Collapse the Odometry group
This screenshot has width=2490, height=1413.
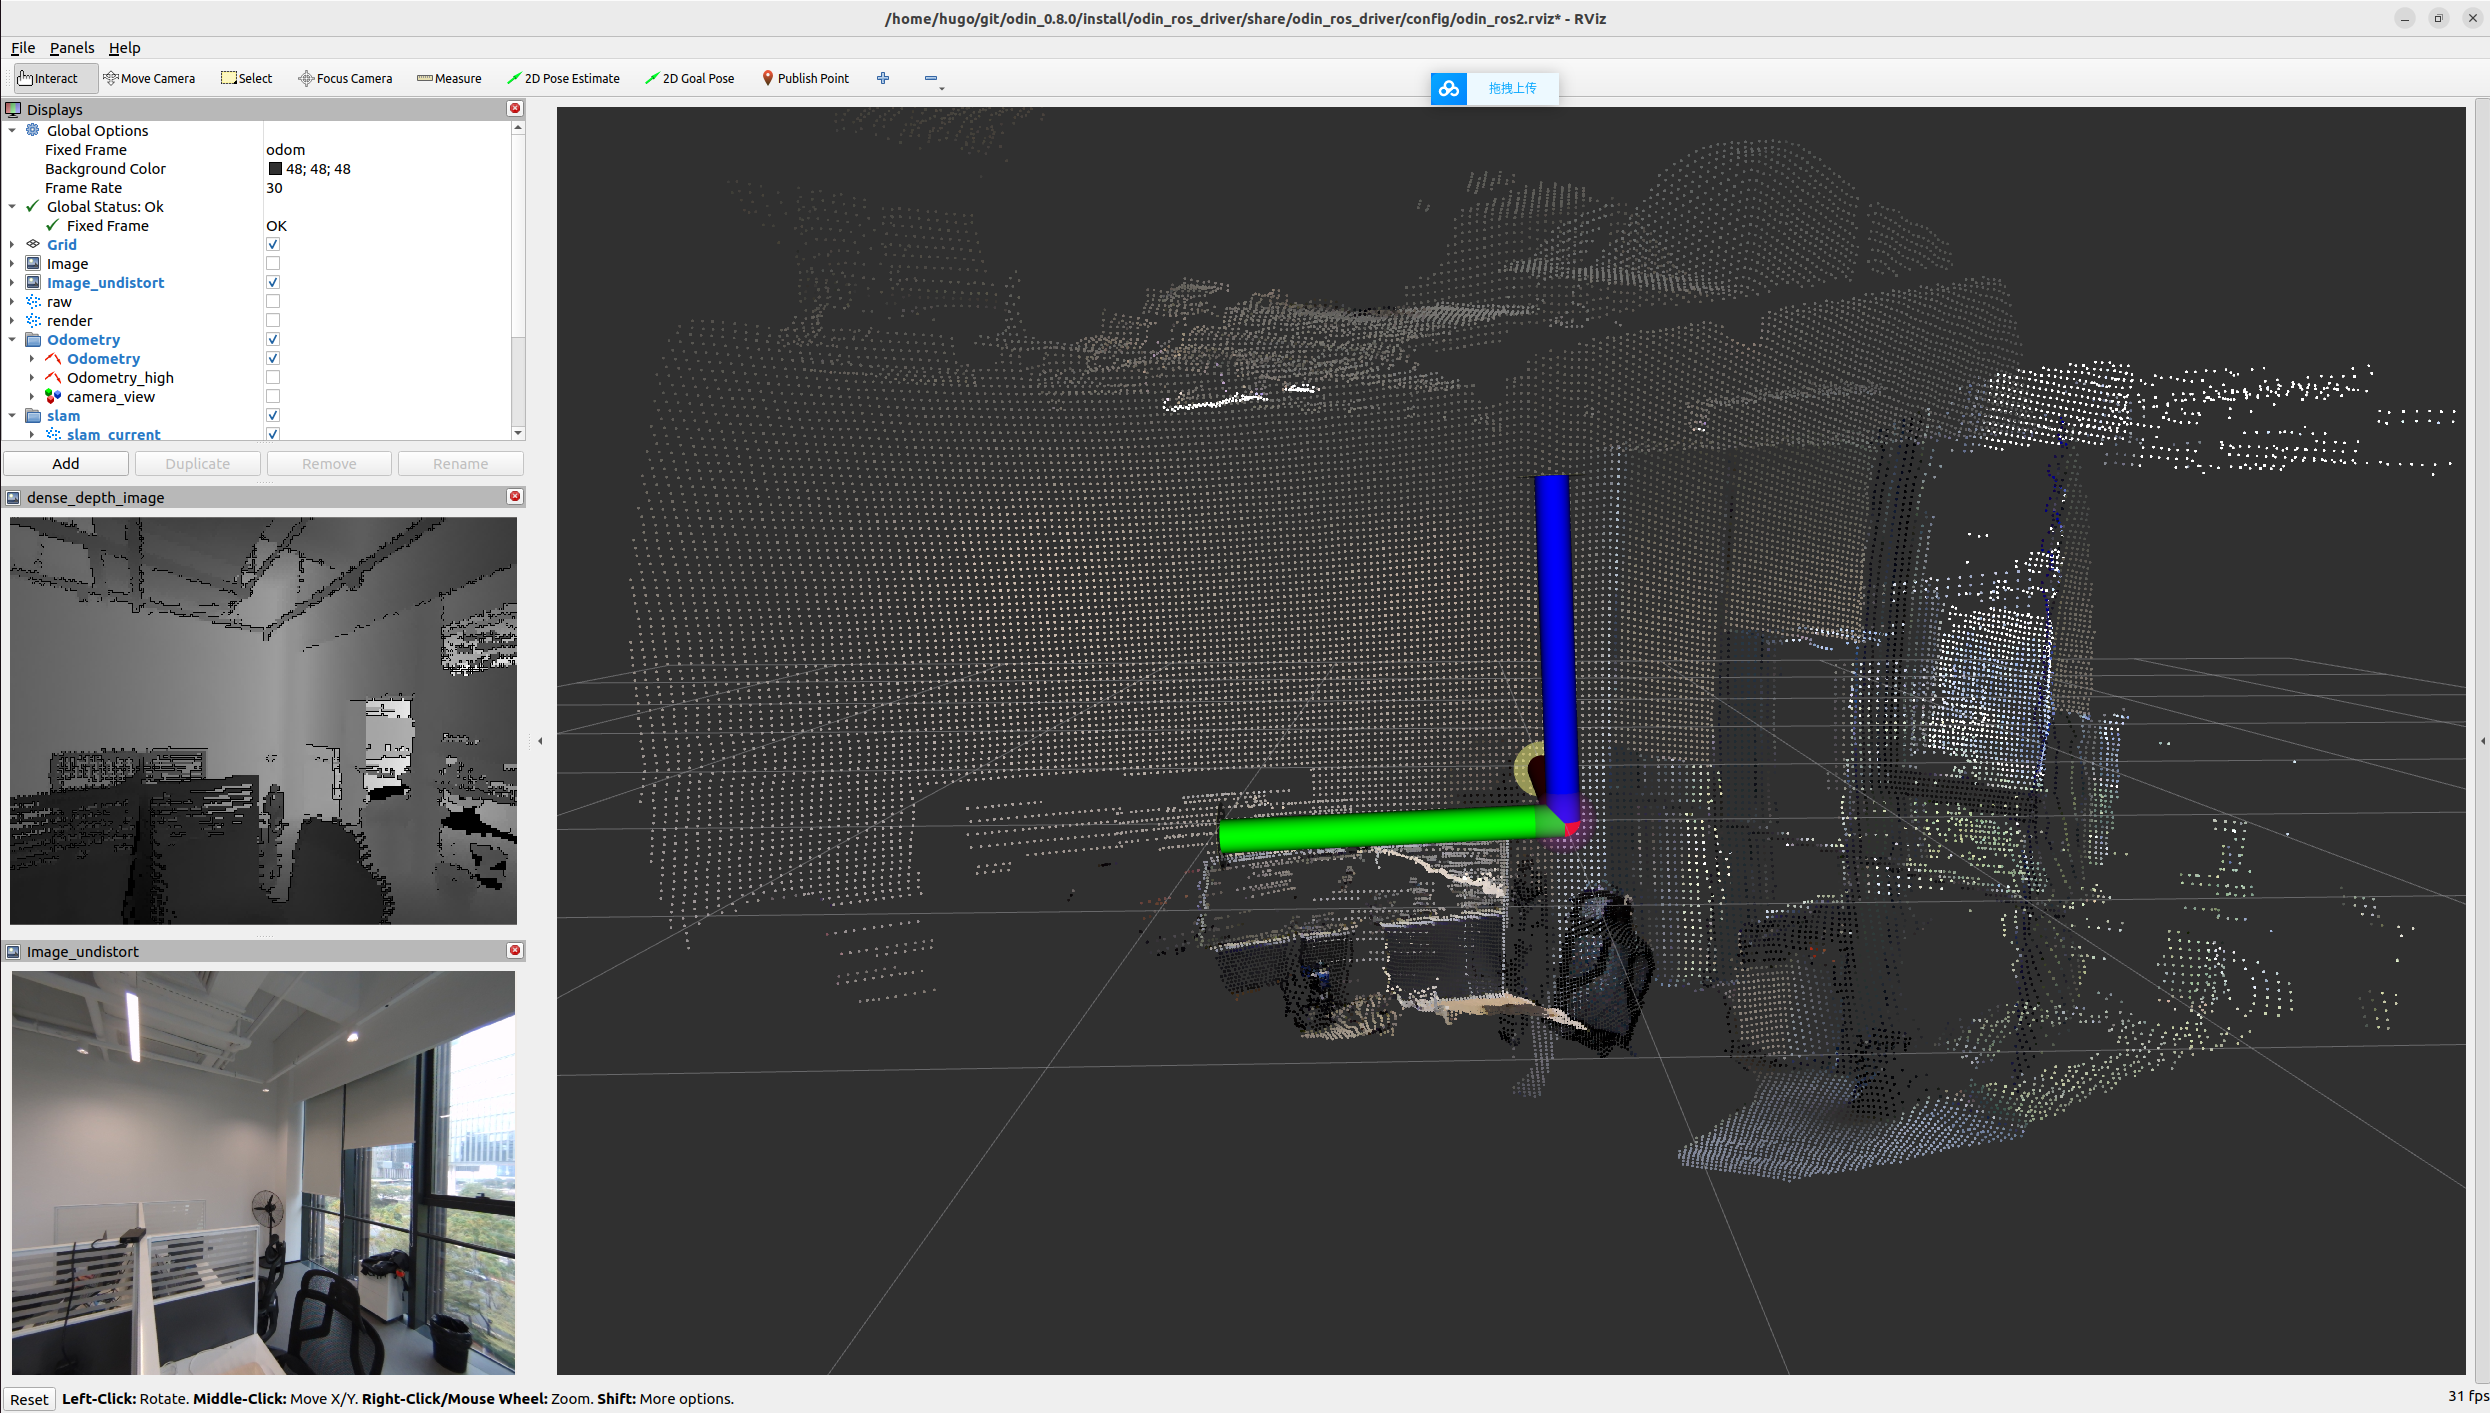12,340
